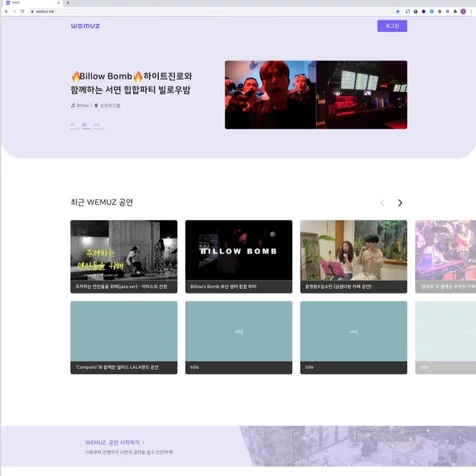This screenshot has width=476, height=476.
Task: Select hero slide indicator 02
Action: point(86,126)
